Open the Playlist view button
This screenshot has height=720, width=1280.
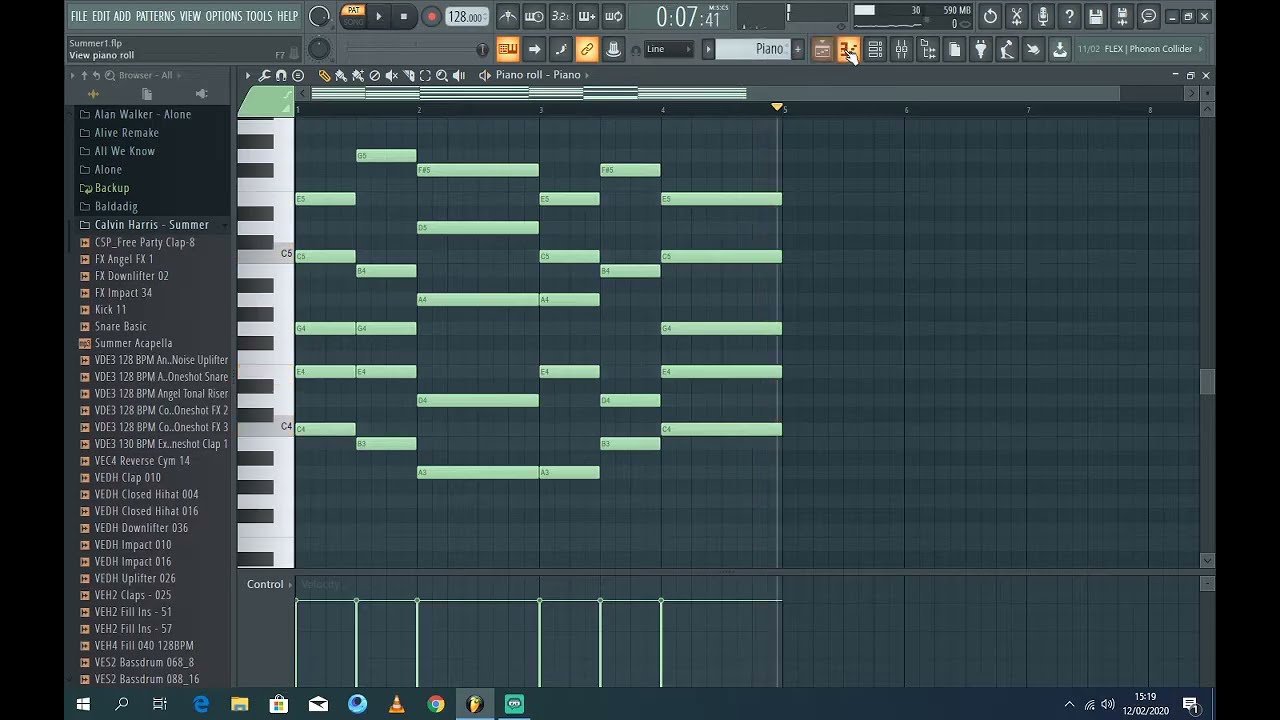pyautogui.click(x=822, y=49)
